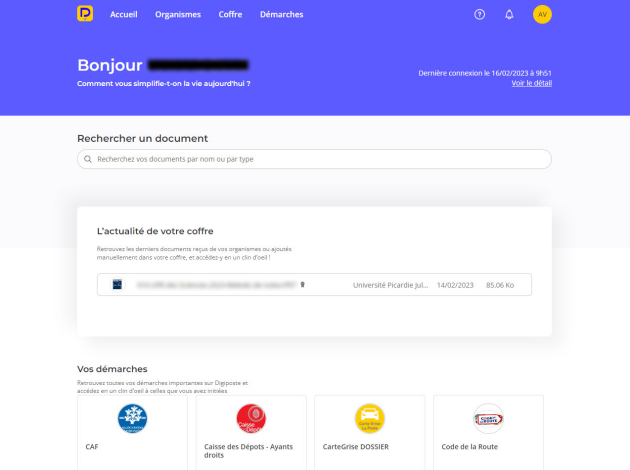Open the Organismes menu
Viewport: 630px width, 470px height.
tap(178, 15)
